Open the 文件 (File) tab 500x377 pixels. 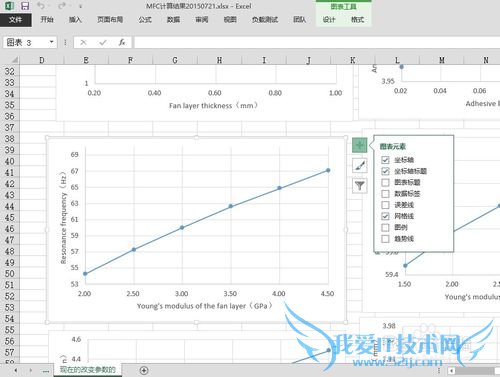click(16, 20)
